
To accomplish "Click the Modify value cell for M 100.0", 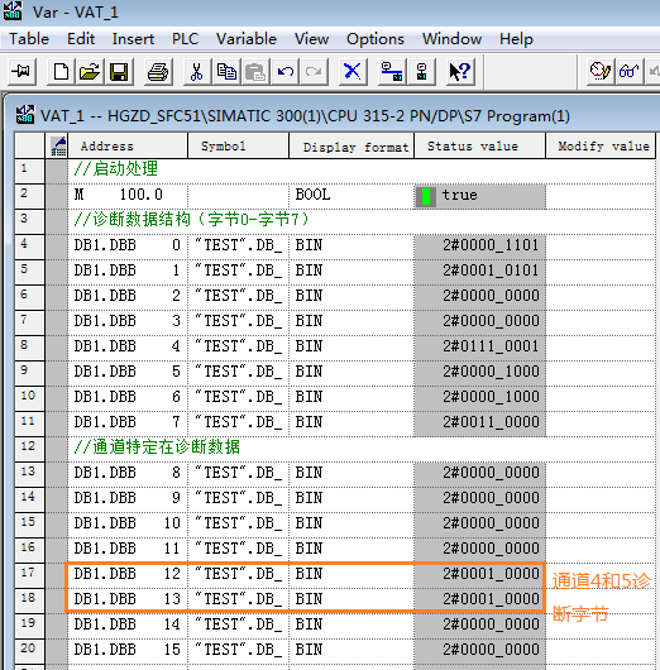I will (x=600, y=196).
